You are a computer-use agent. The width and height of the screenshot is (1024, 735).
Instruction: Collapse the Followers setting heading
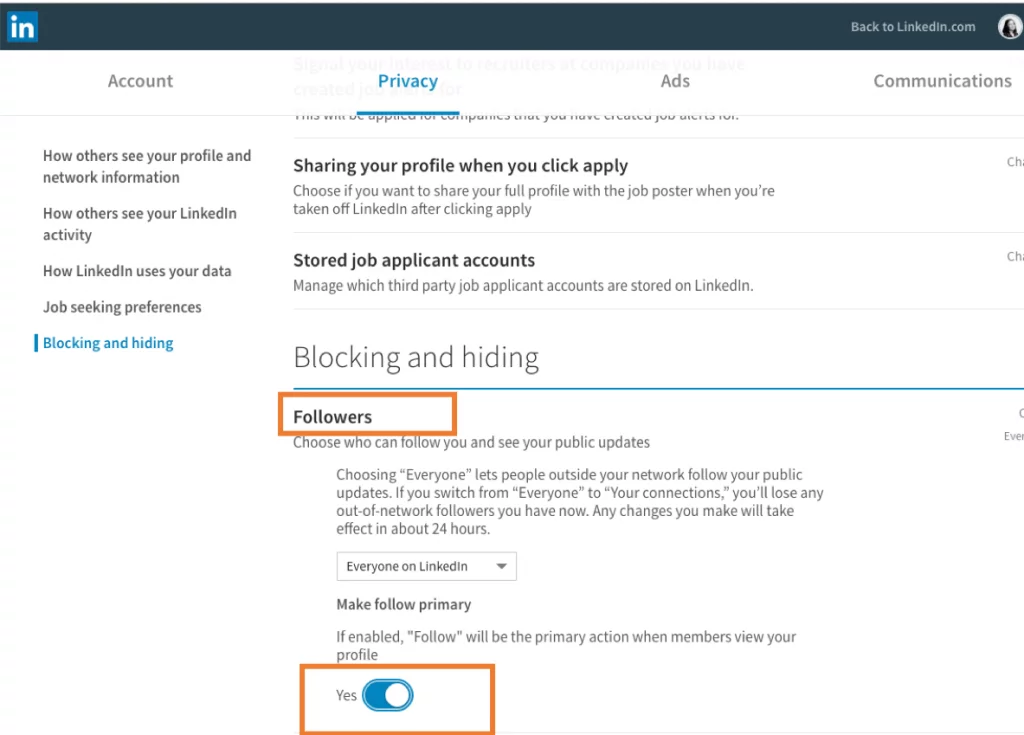point(332,417)
